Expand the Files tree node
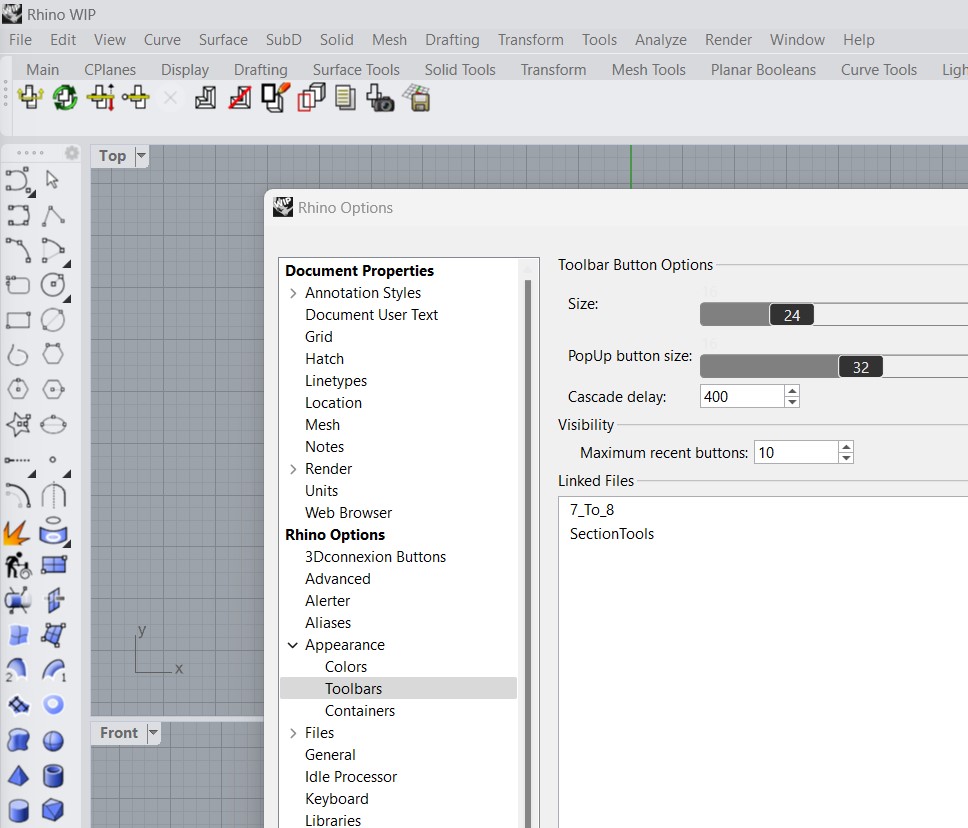This screenshot has height=828, width=968. tap(293, 733)
